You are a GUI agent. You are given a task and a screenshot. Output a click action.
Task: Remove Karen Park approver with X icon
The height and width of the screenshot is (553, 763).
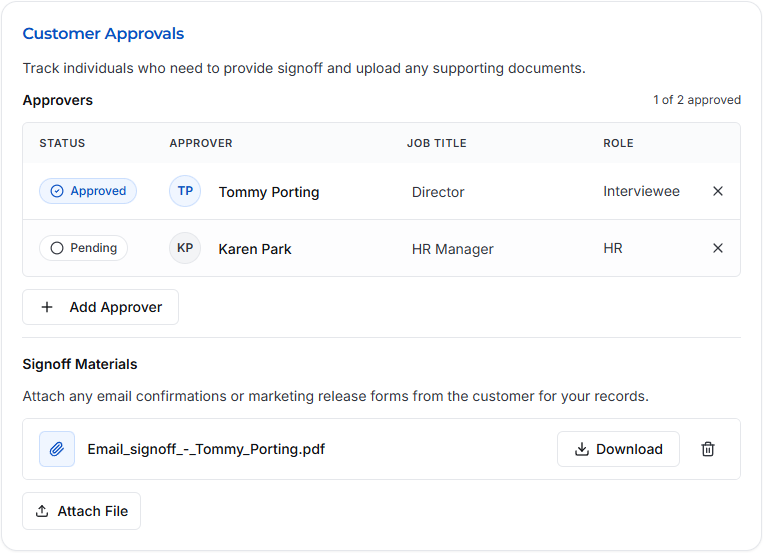(x=718, y=248)
